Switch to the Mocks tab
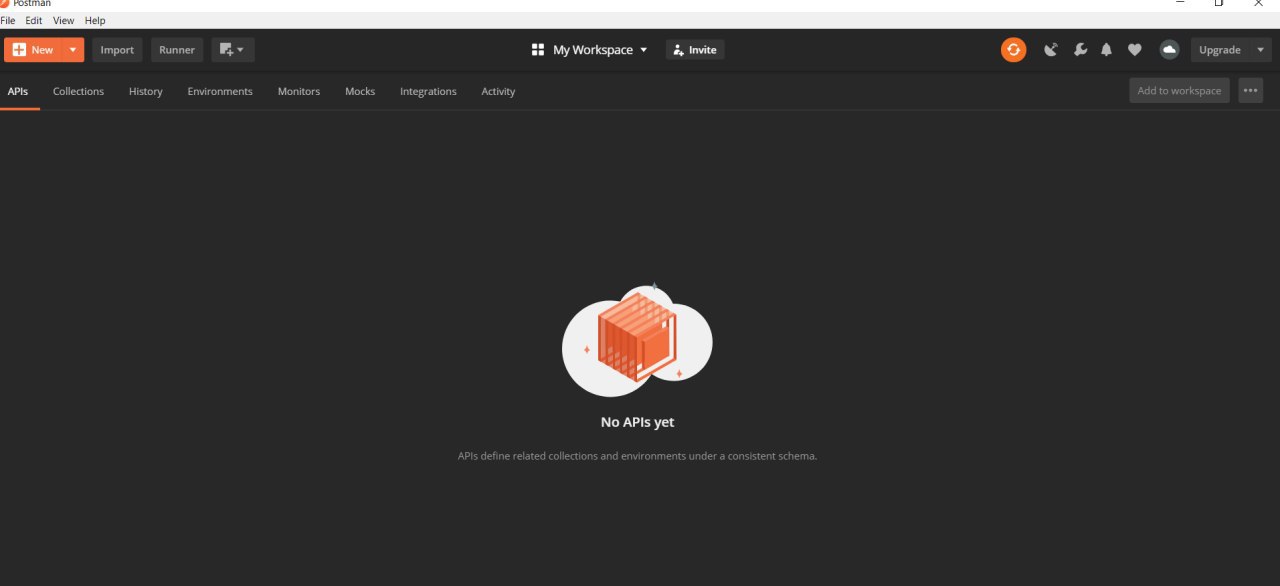 [x=360, y=91]
